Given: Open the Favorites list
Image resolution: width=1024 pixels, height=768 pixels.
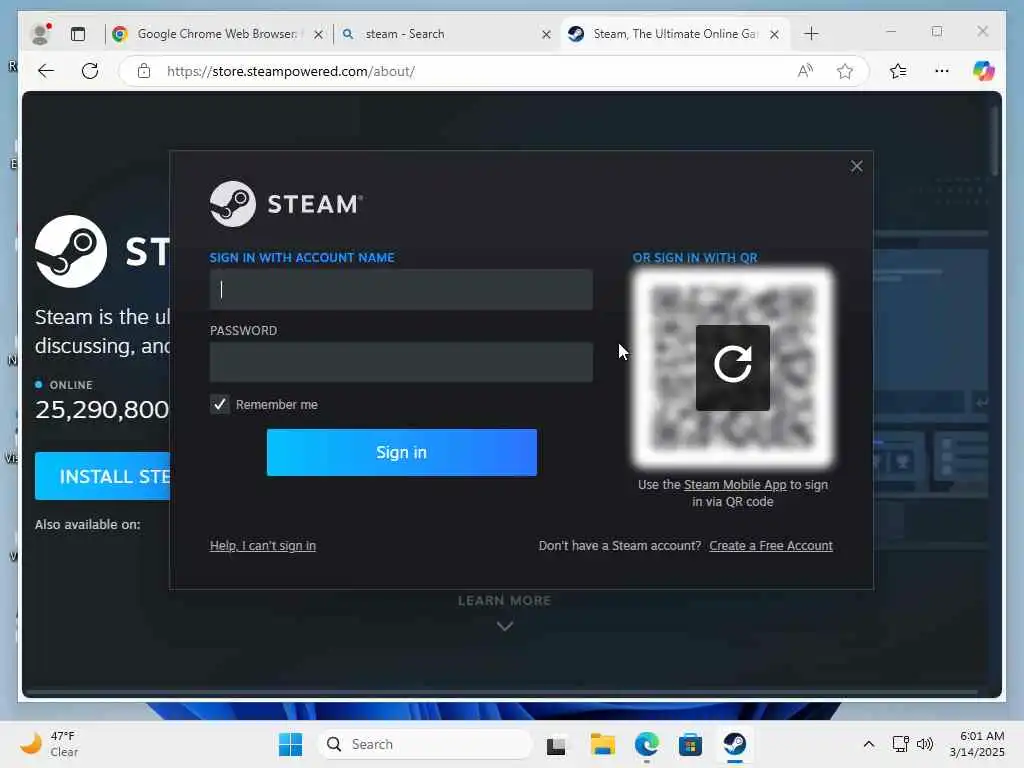Looking at the screenshot, I should click(x=898, y=71).
